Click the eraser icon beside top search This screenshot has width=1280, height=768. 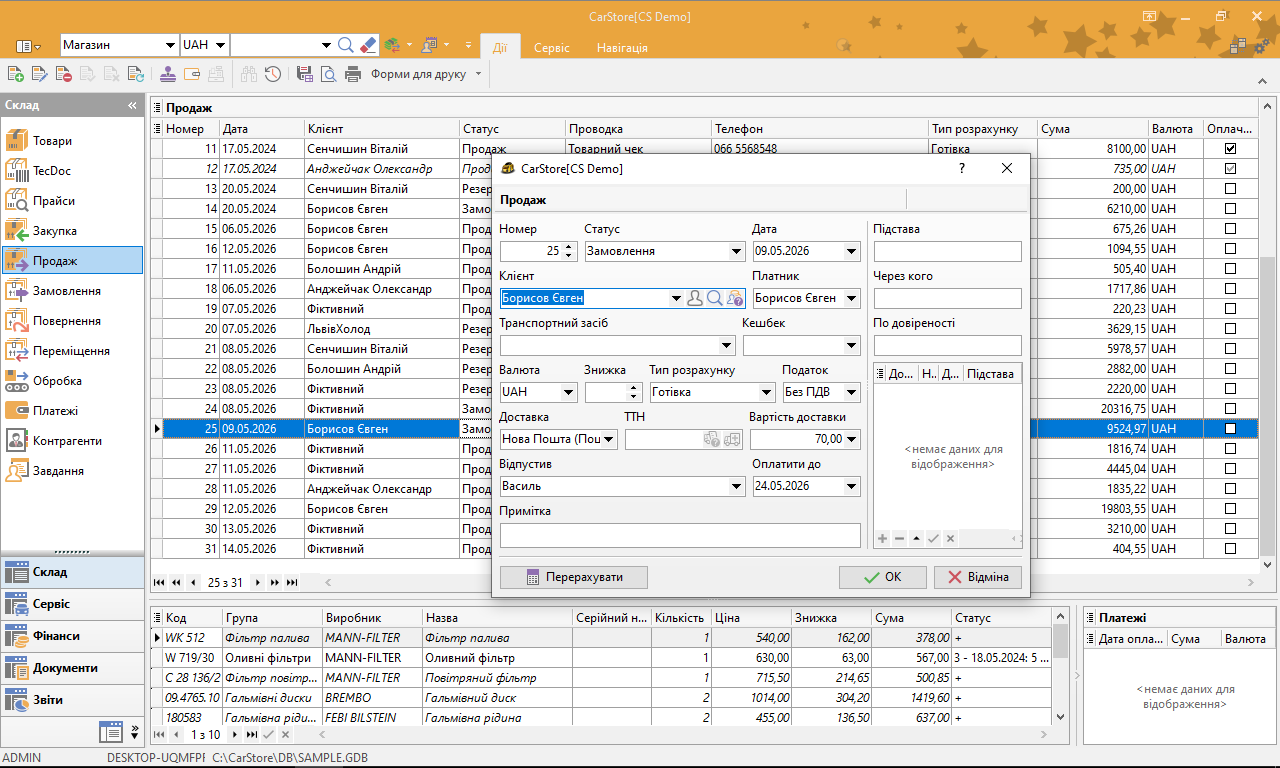pyautogui.click(x=367, y=45)
